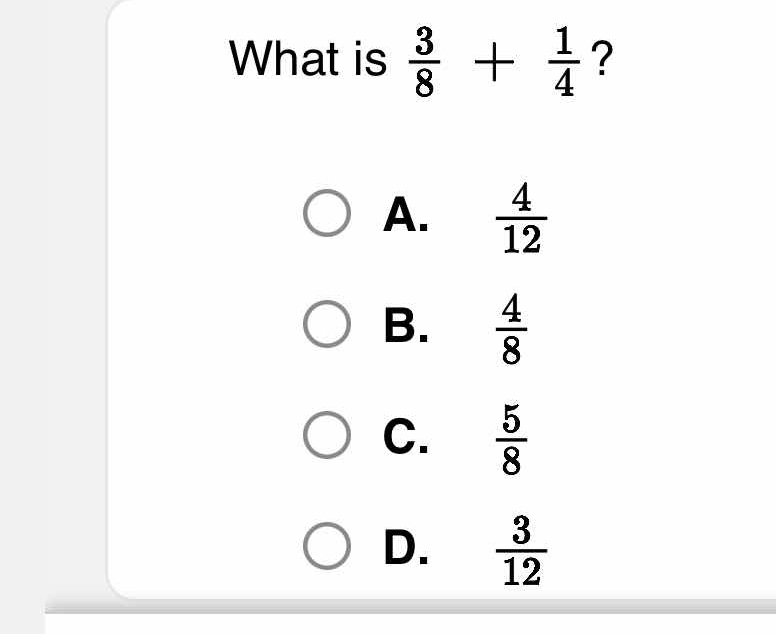
Task: Pick the answer fraction 4/12
Action: pos(522,218)
